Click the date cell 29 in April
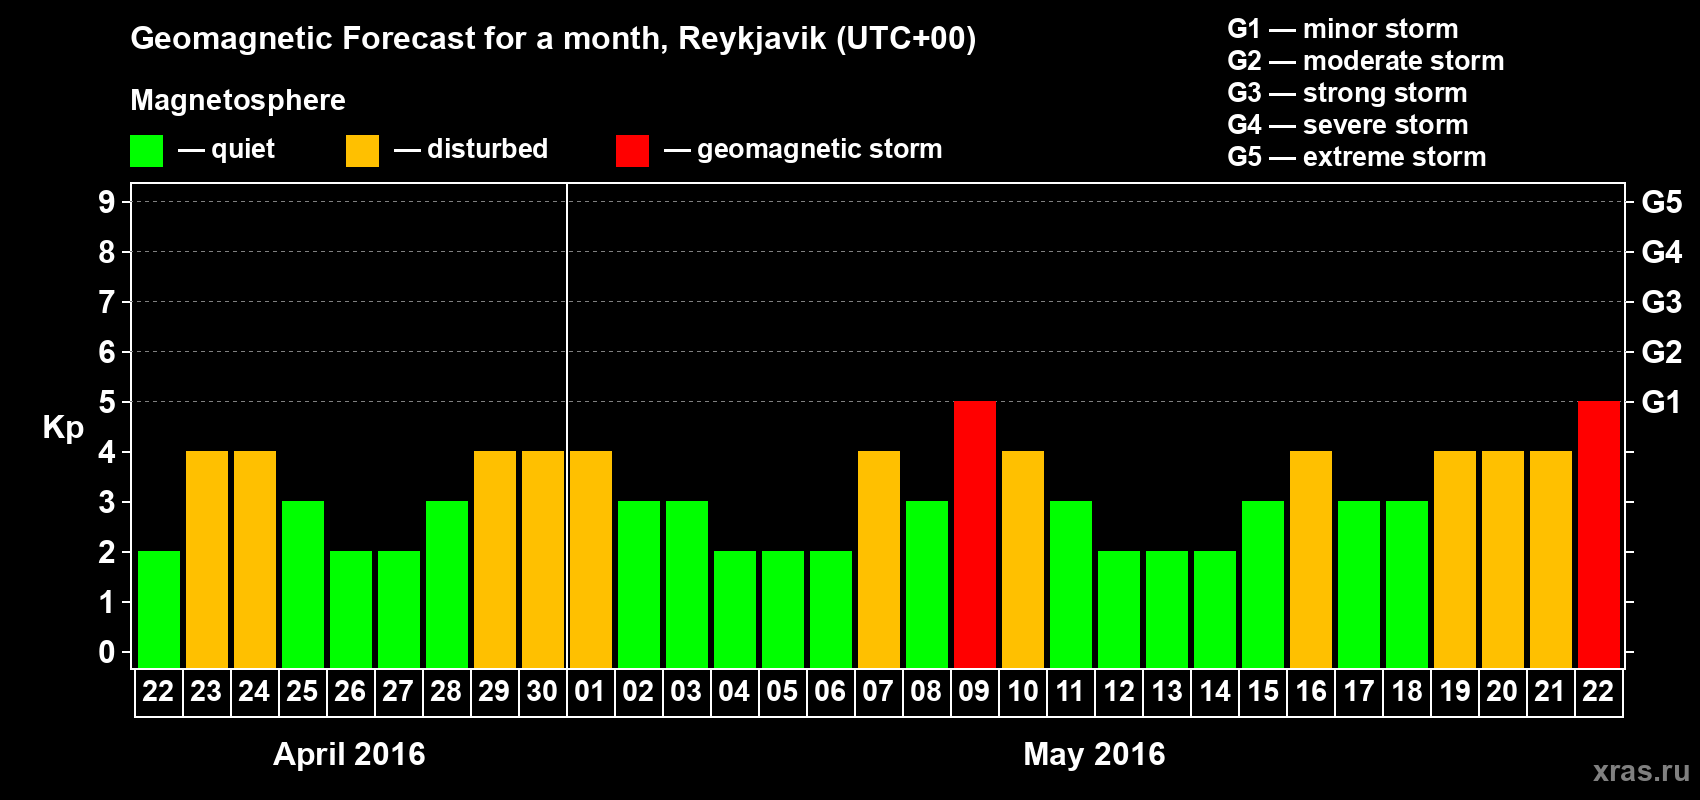Image resolution: width=1700 pixels, height=800 pixels. point(494,692)
